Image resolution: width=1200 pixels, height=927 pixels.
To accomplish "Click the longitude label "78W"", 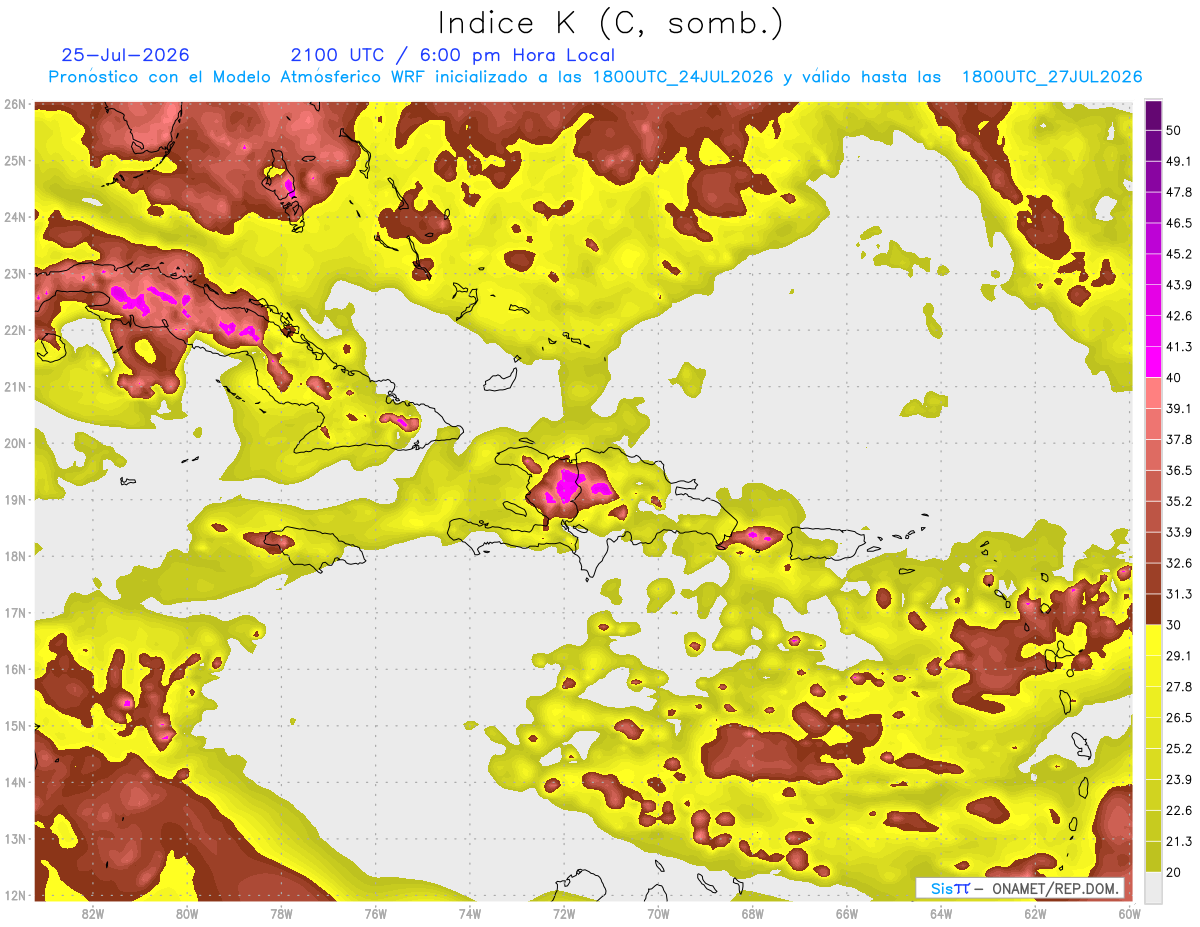I will (281, 914).
